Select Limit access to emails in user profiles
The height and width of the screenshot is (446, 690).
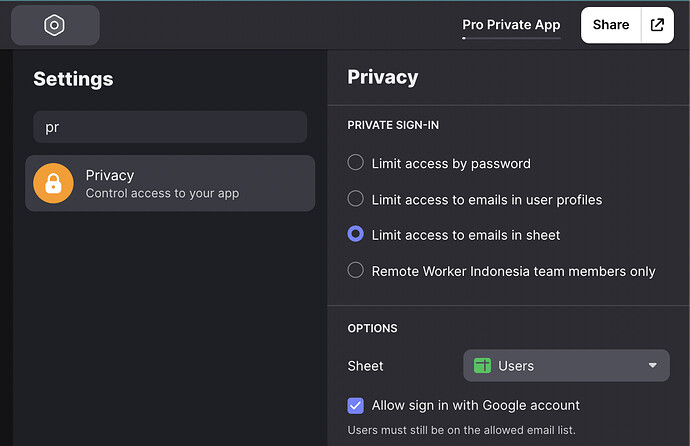[355, 199]
